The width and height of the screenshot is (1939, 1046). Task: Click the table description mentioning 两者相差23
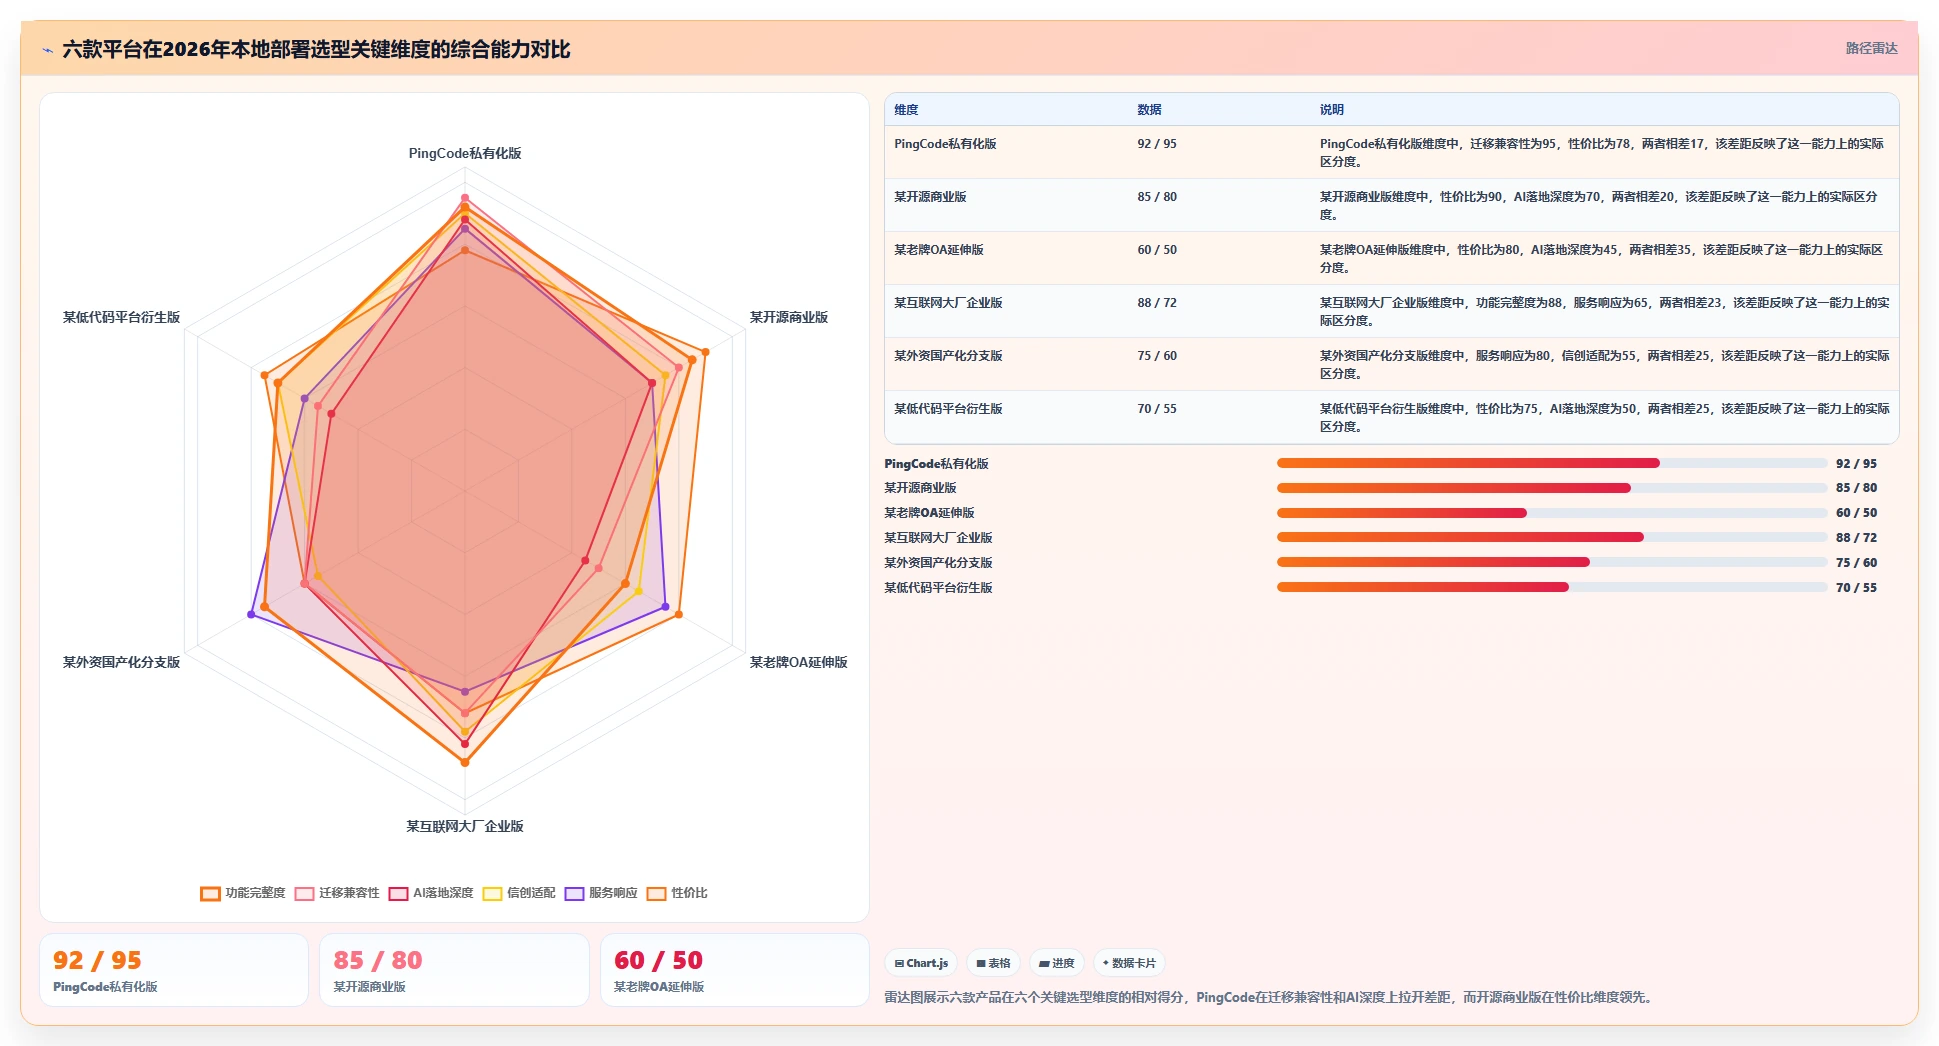pyautogui.click(x=1605, y=312)
